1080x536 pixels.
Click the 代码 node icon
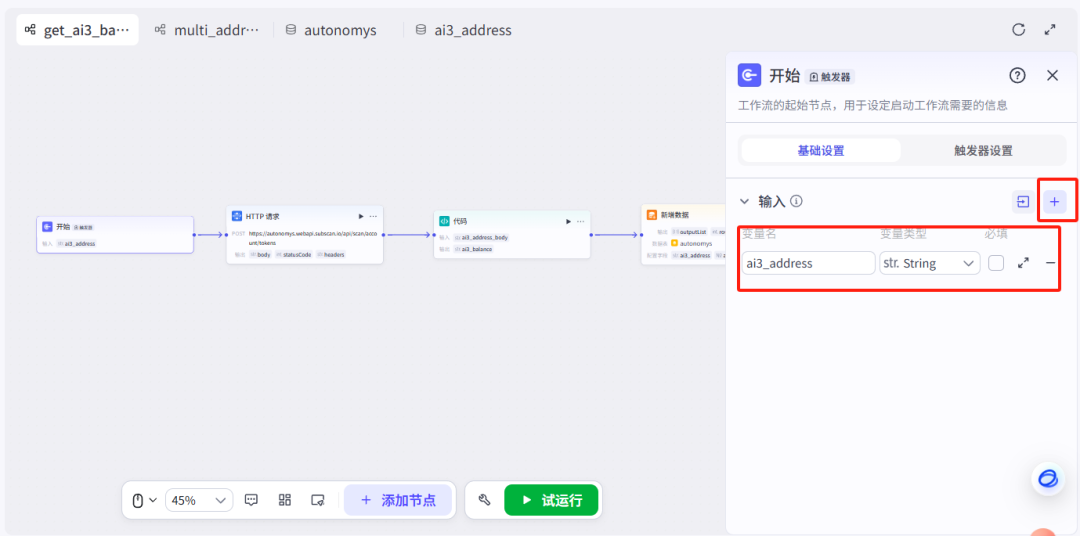tap(444, 221)
